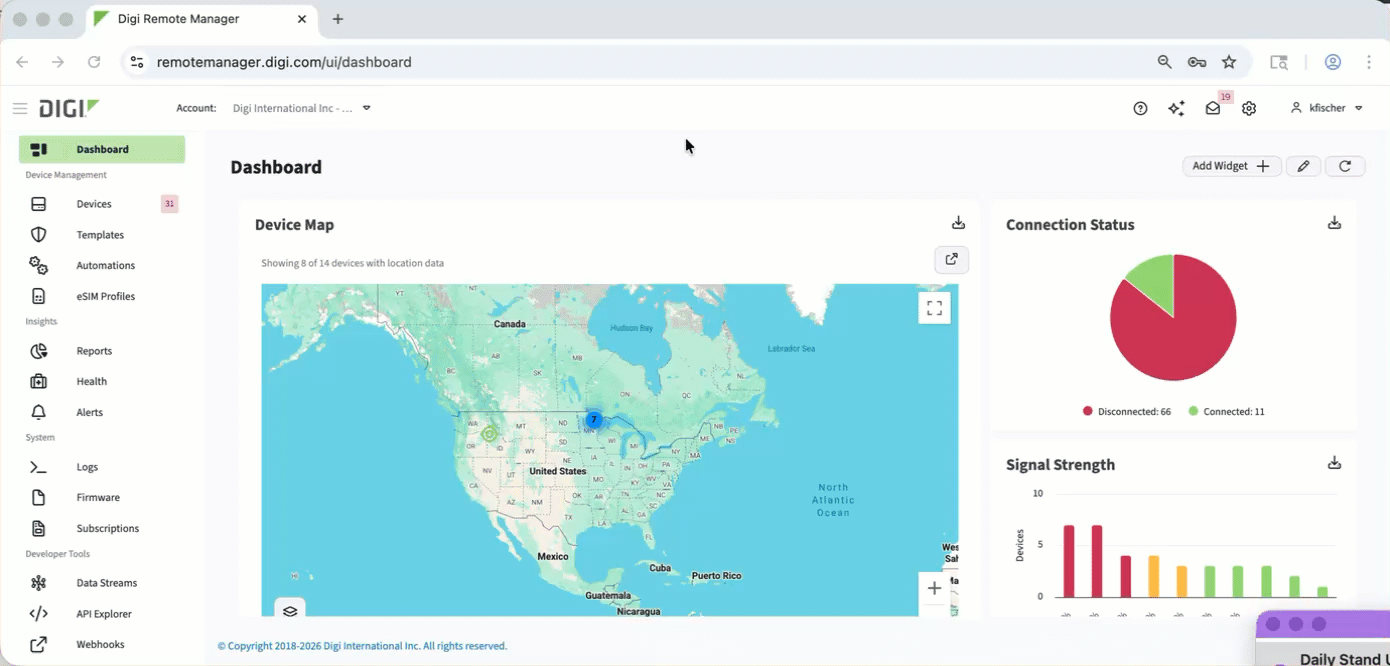Screen dimensions: 1390x666
Task: Open the settings gear in header
Action: tap(1249, 108)
